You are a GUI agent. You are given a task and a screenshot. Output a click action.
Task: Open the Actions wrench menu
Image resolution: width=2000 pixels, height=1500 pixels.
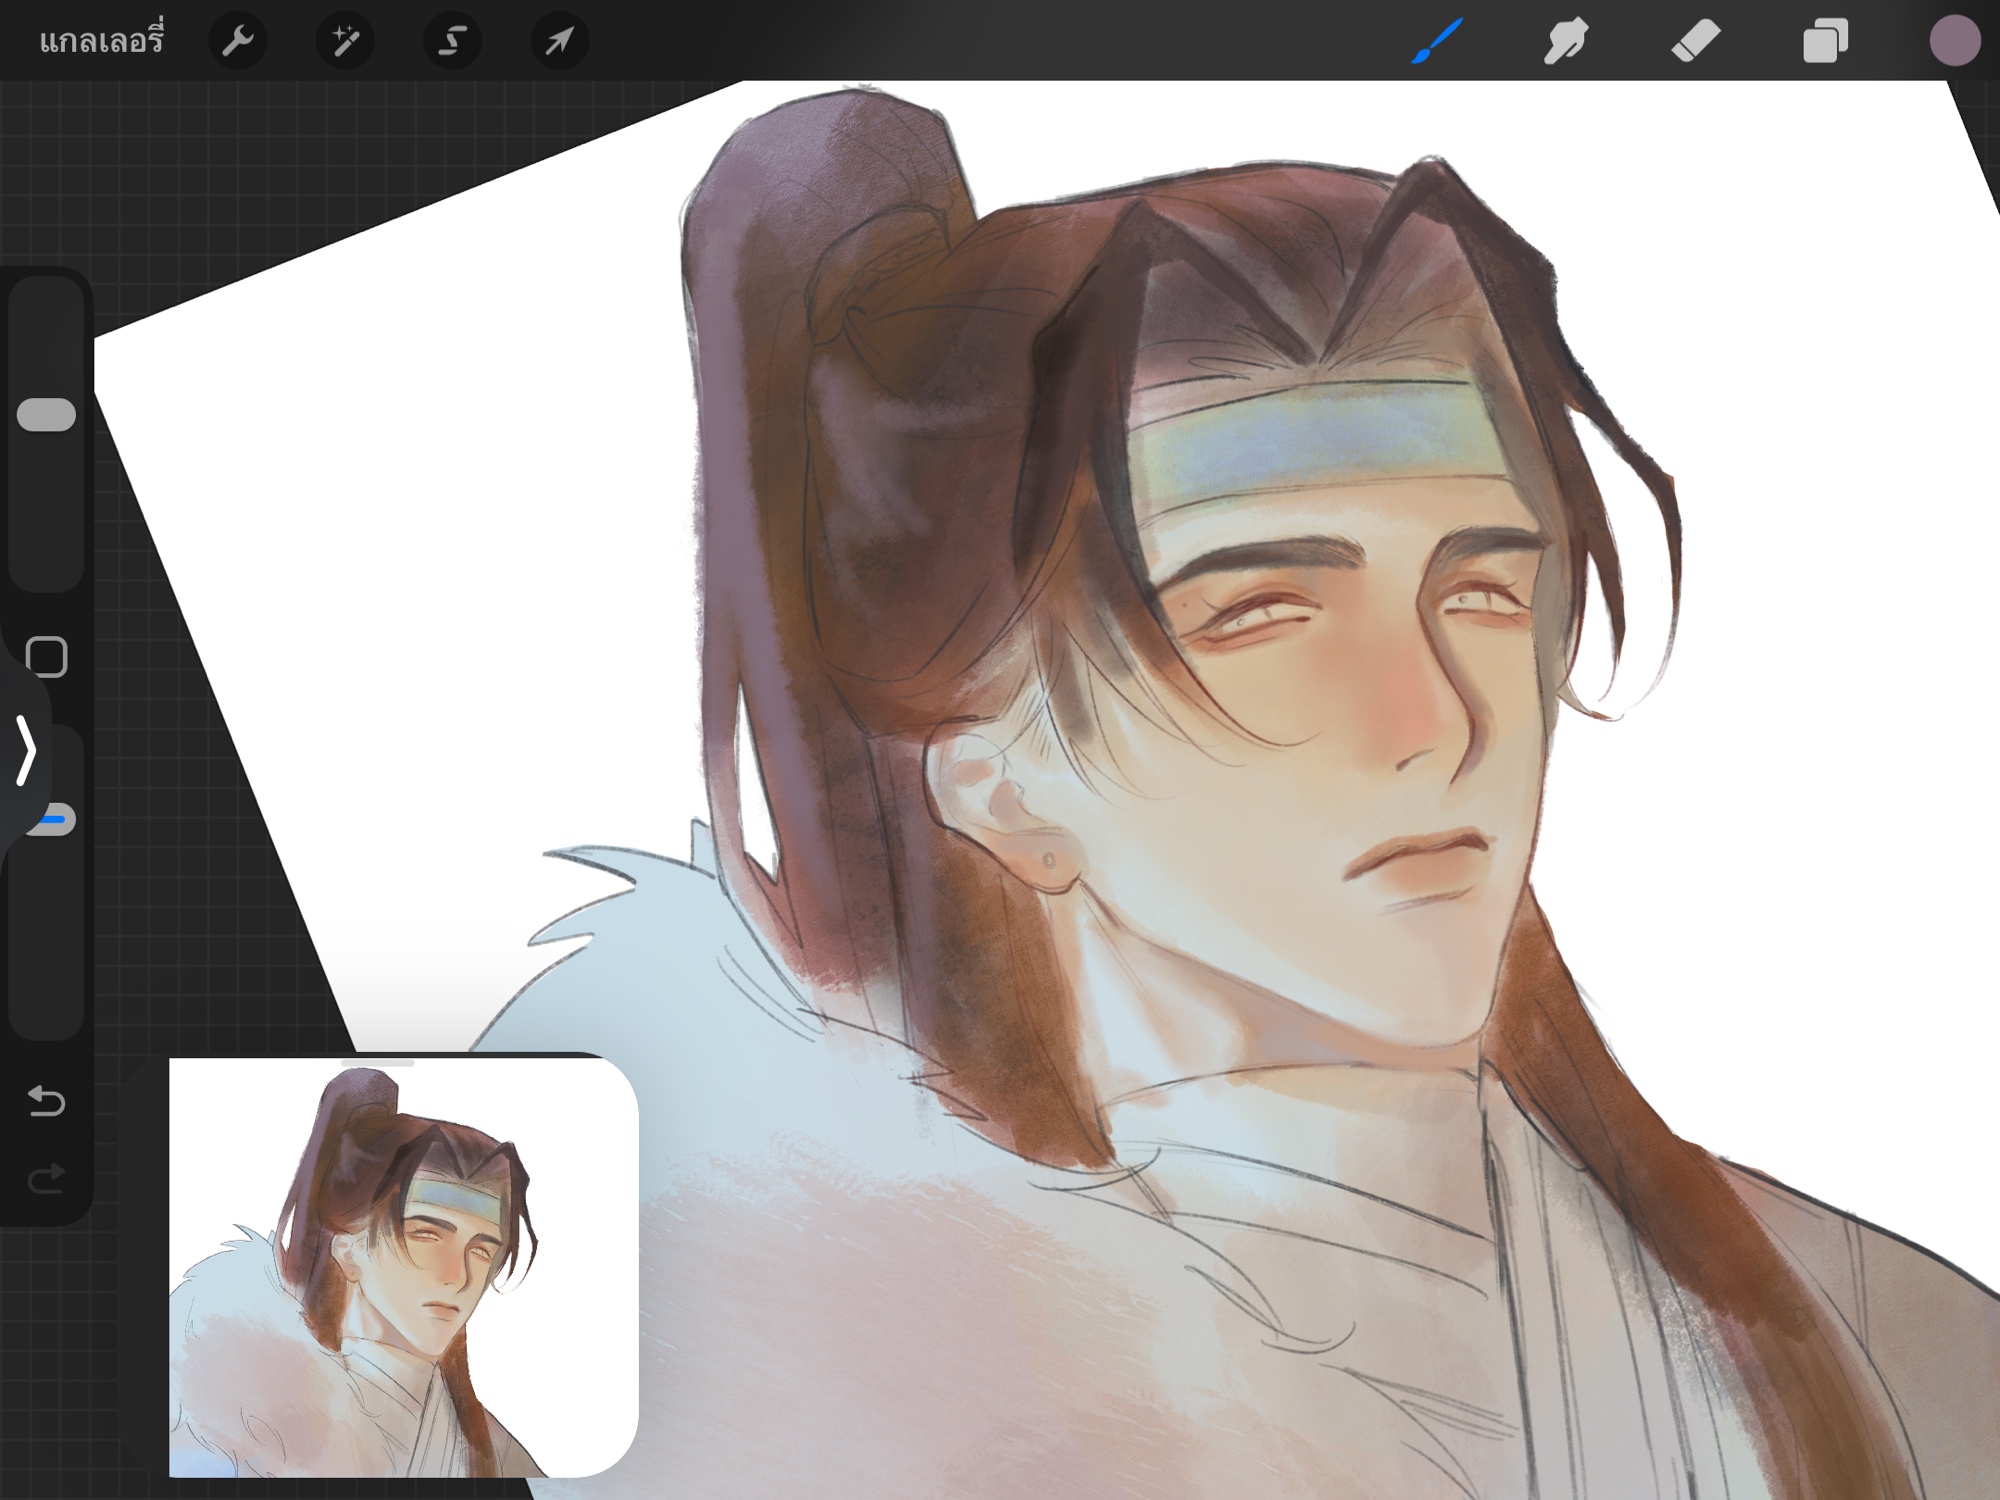(x=238, y=41)
